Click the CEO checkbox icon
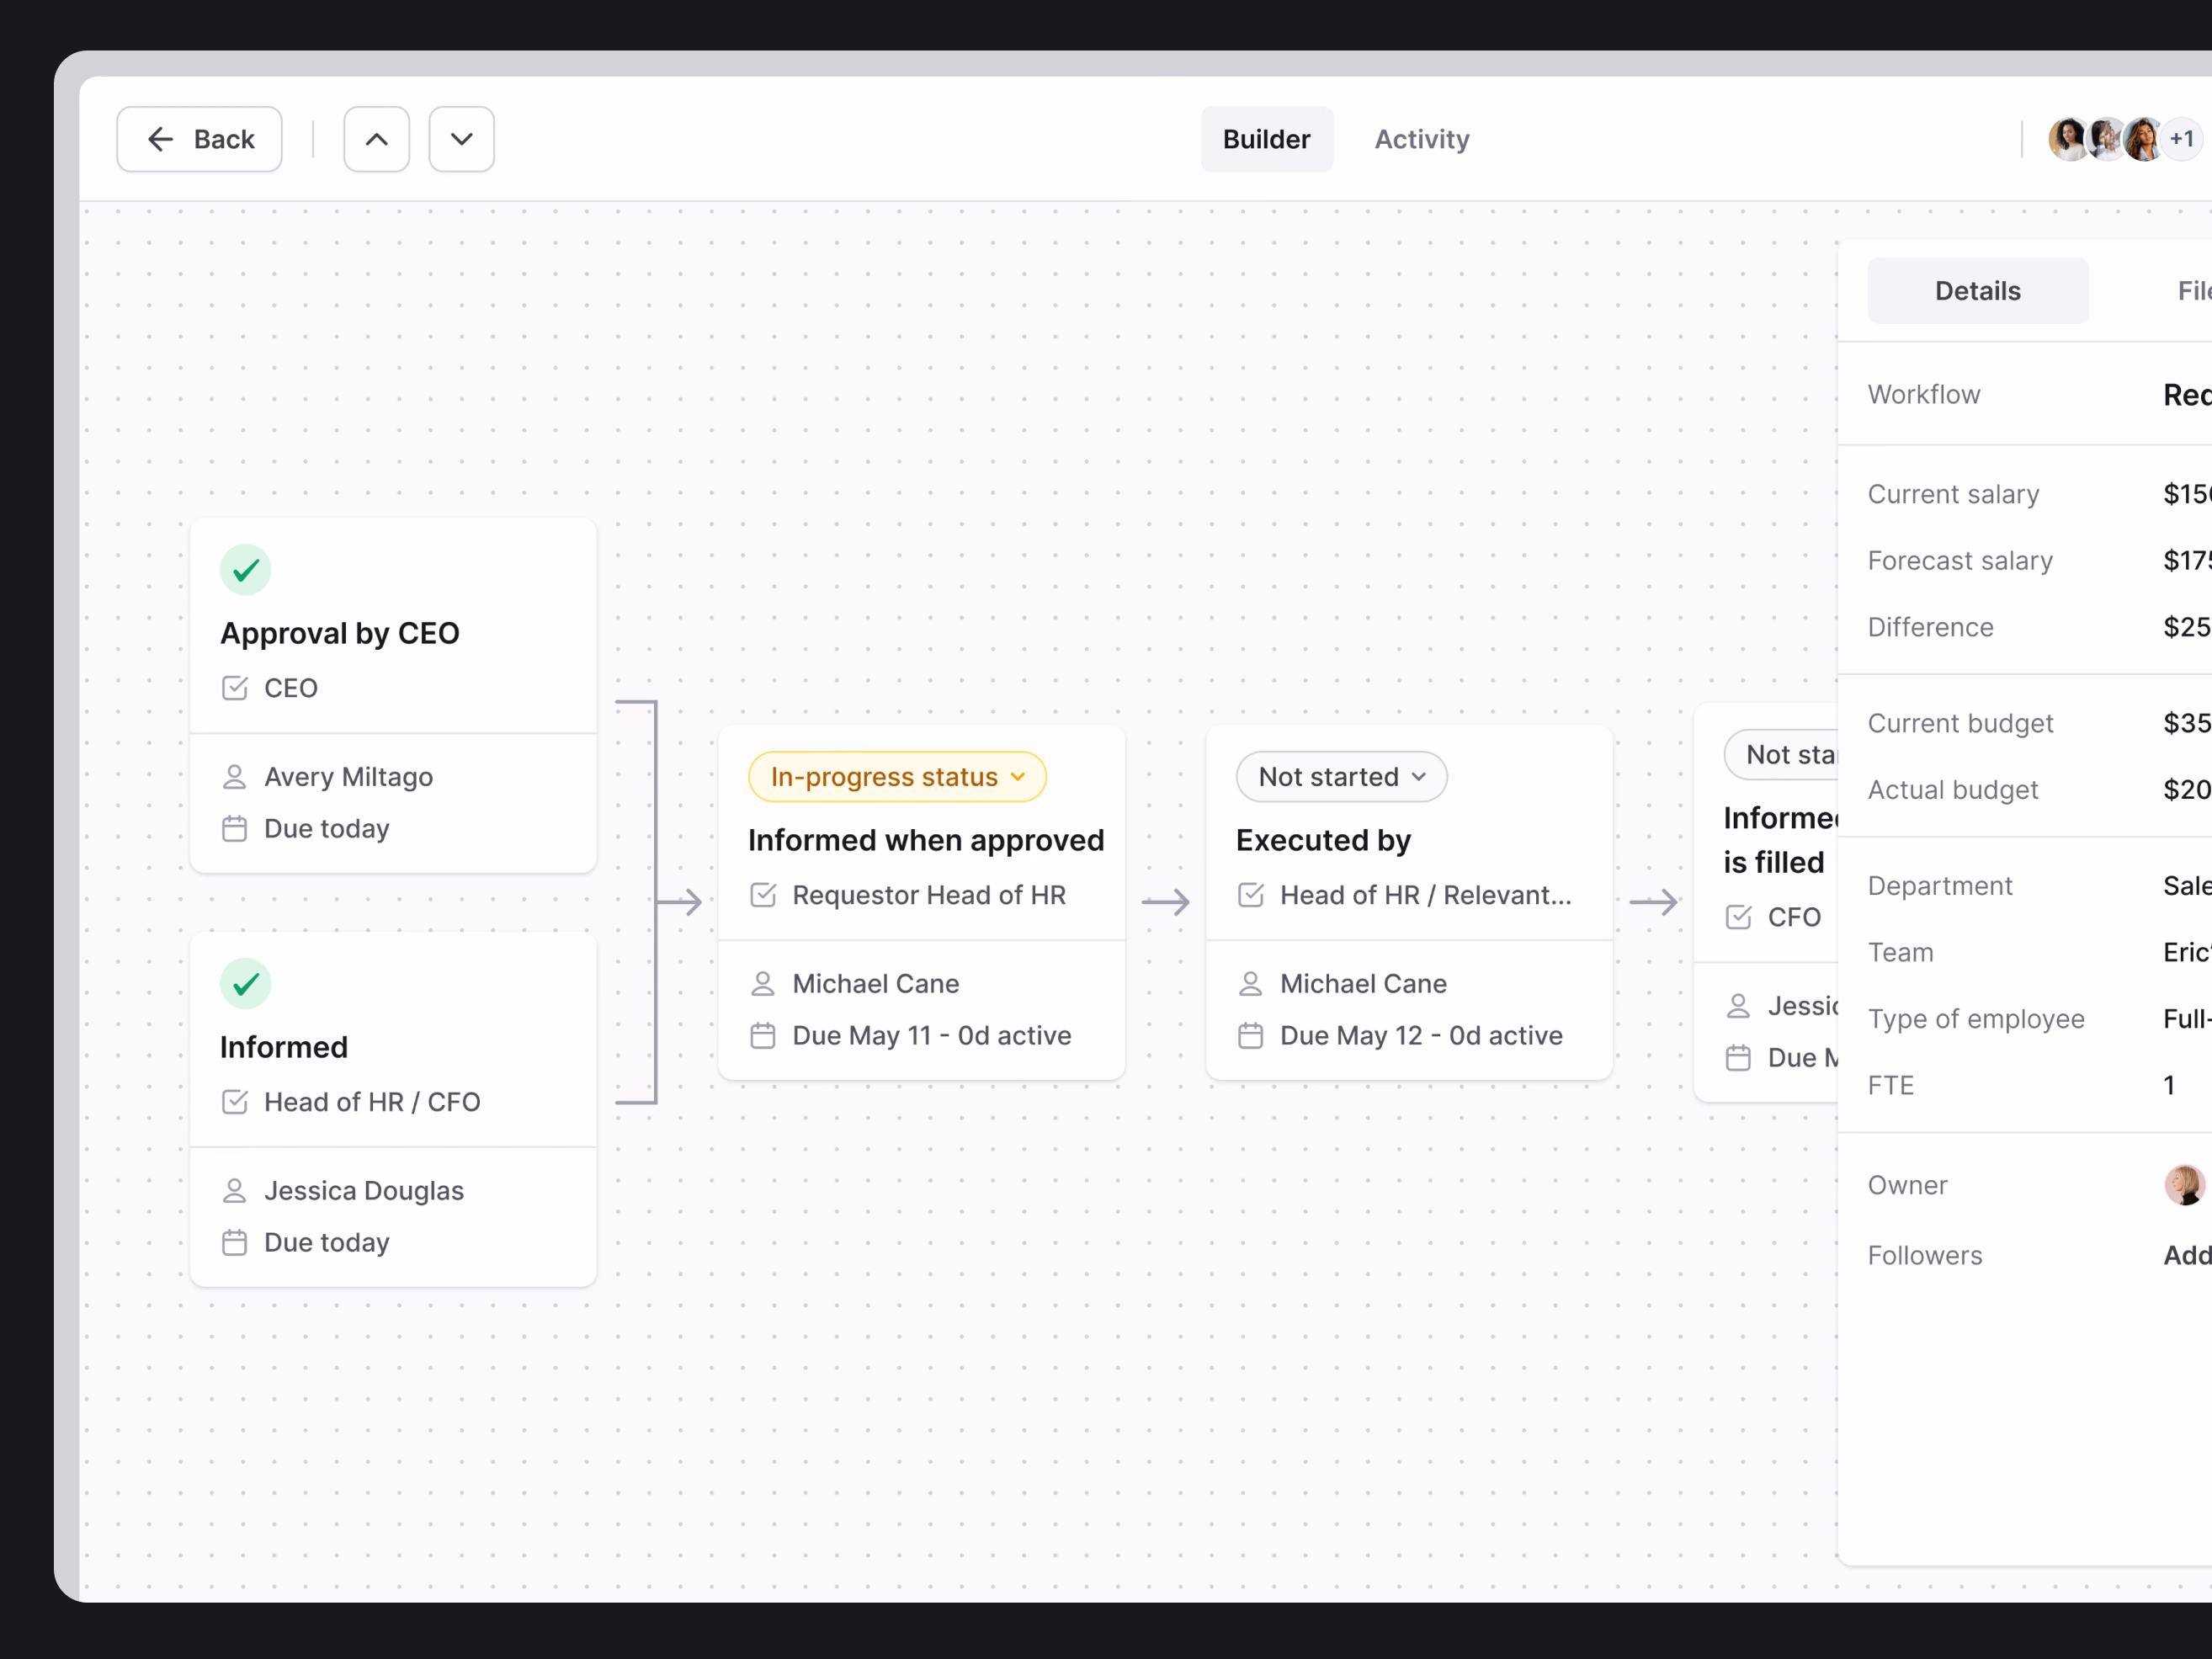Image resolution: width=2212 pixels, height=1659 pixels. [234, 688]
